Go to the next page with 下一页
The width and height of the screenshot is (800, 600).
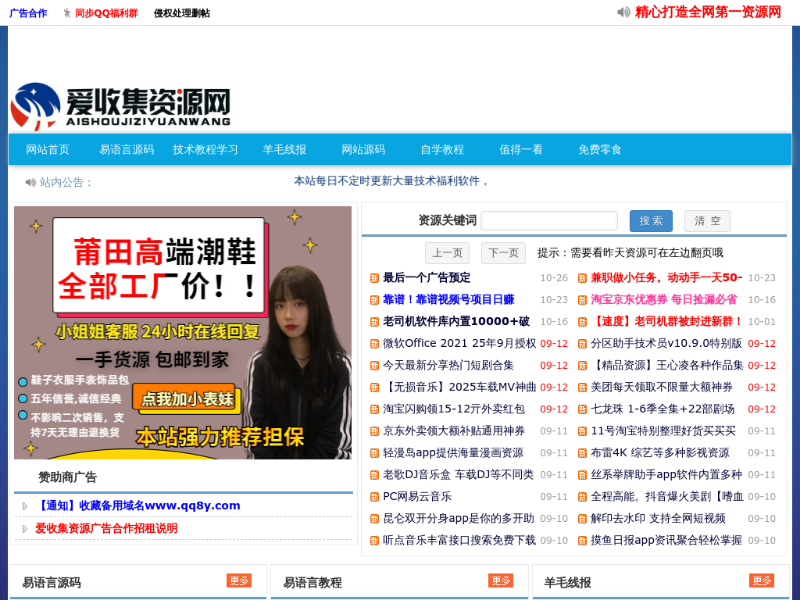click(503, 253)
